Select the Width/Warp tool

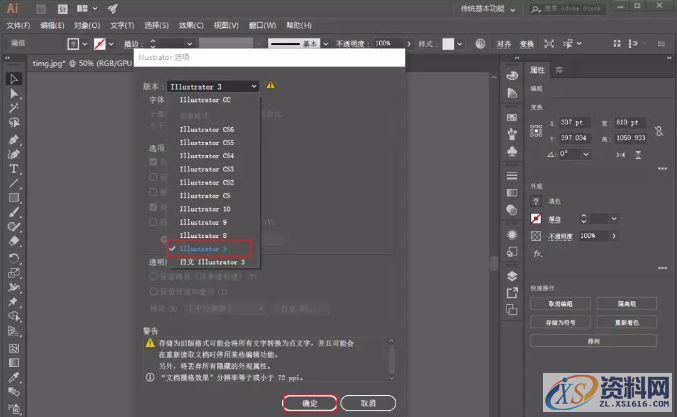[14, 287]
